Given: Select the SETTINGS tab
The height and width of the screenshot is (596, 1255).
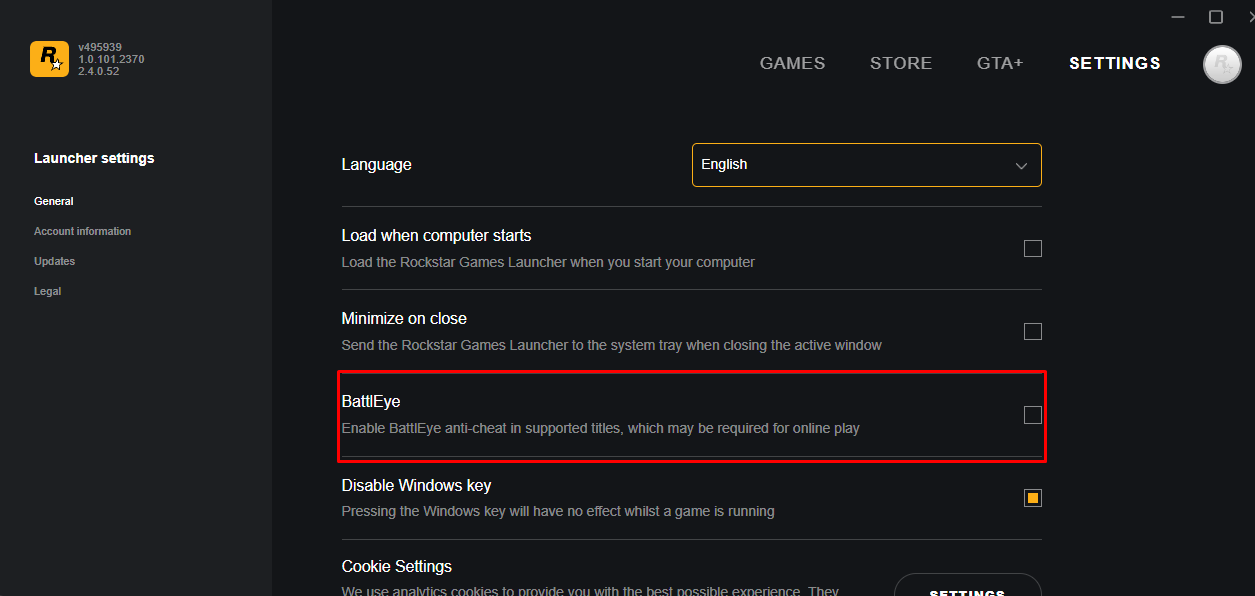Looking at the screenshot, I should [x=1114, y=64].
